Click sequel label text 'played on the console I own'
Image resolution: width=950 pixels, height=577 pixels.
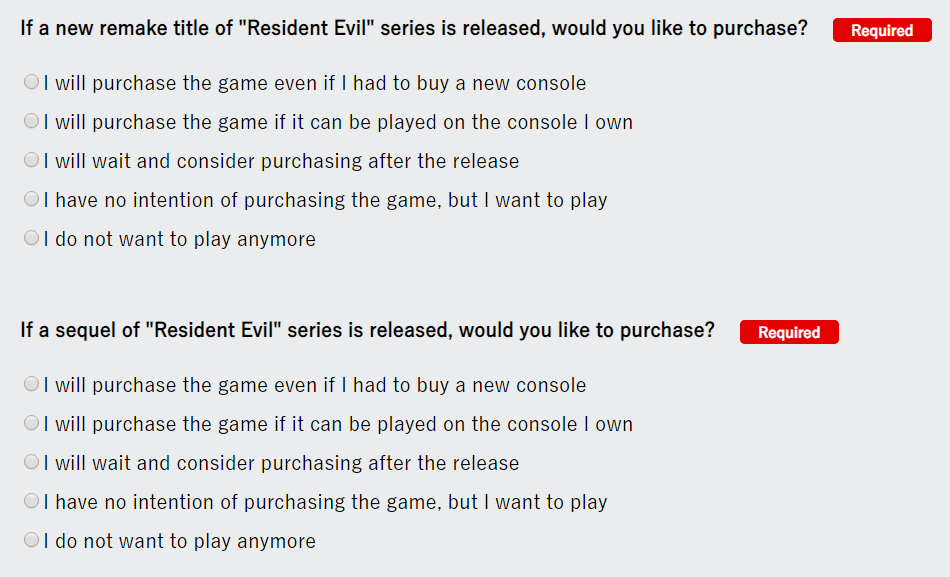point(505,424)
